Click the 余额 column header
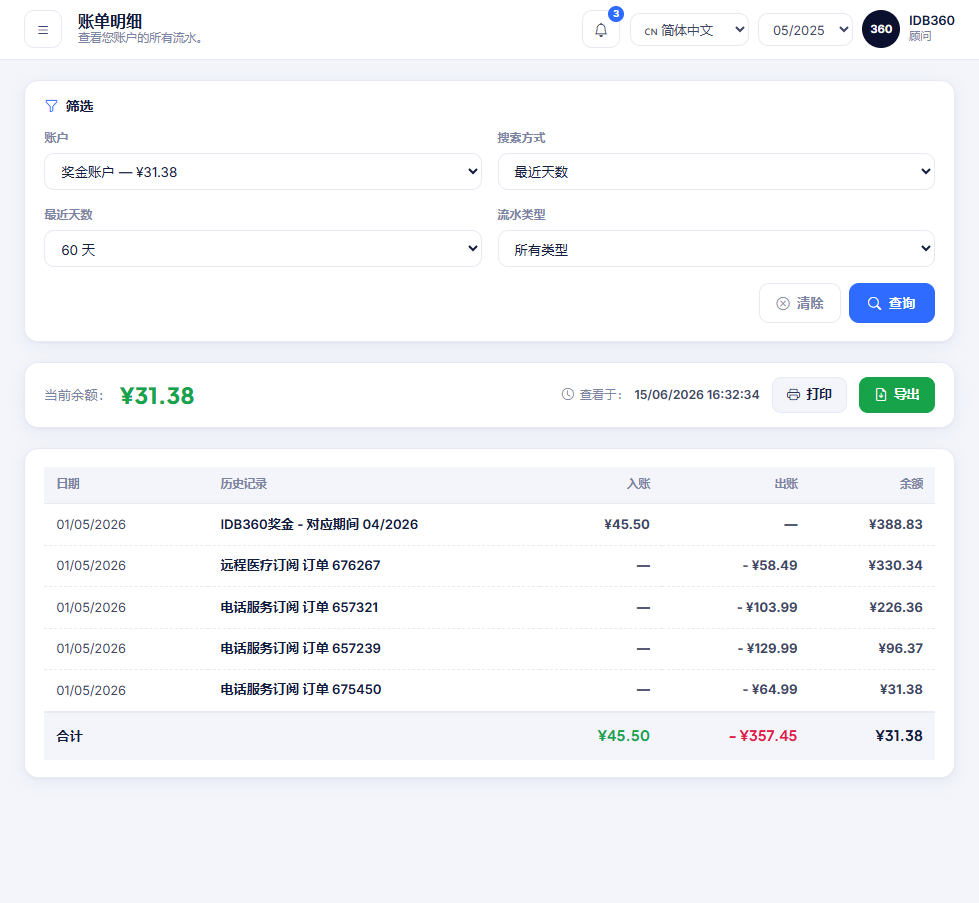The image size is (979, 903). point(911,484)
